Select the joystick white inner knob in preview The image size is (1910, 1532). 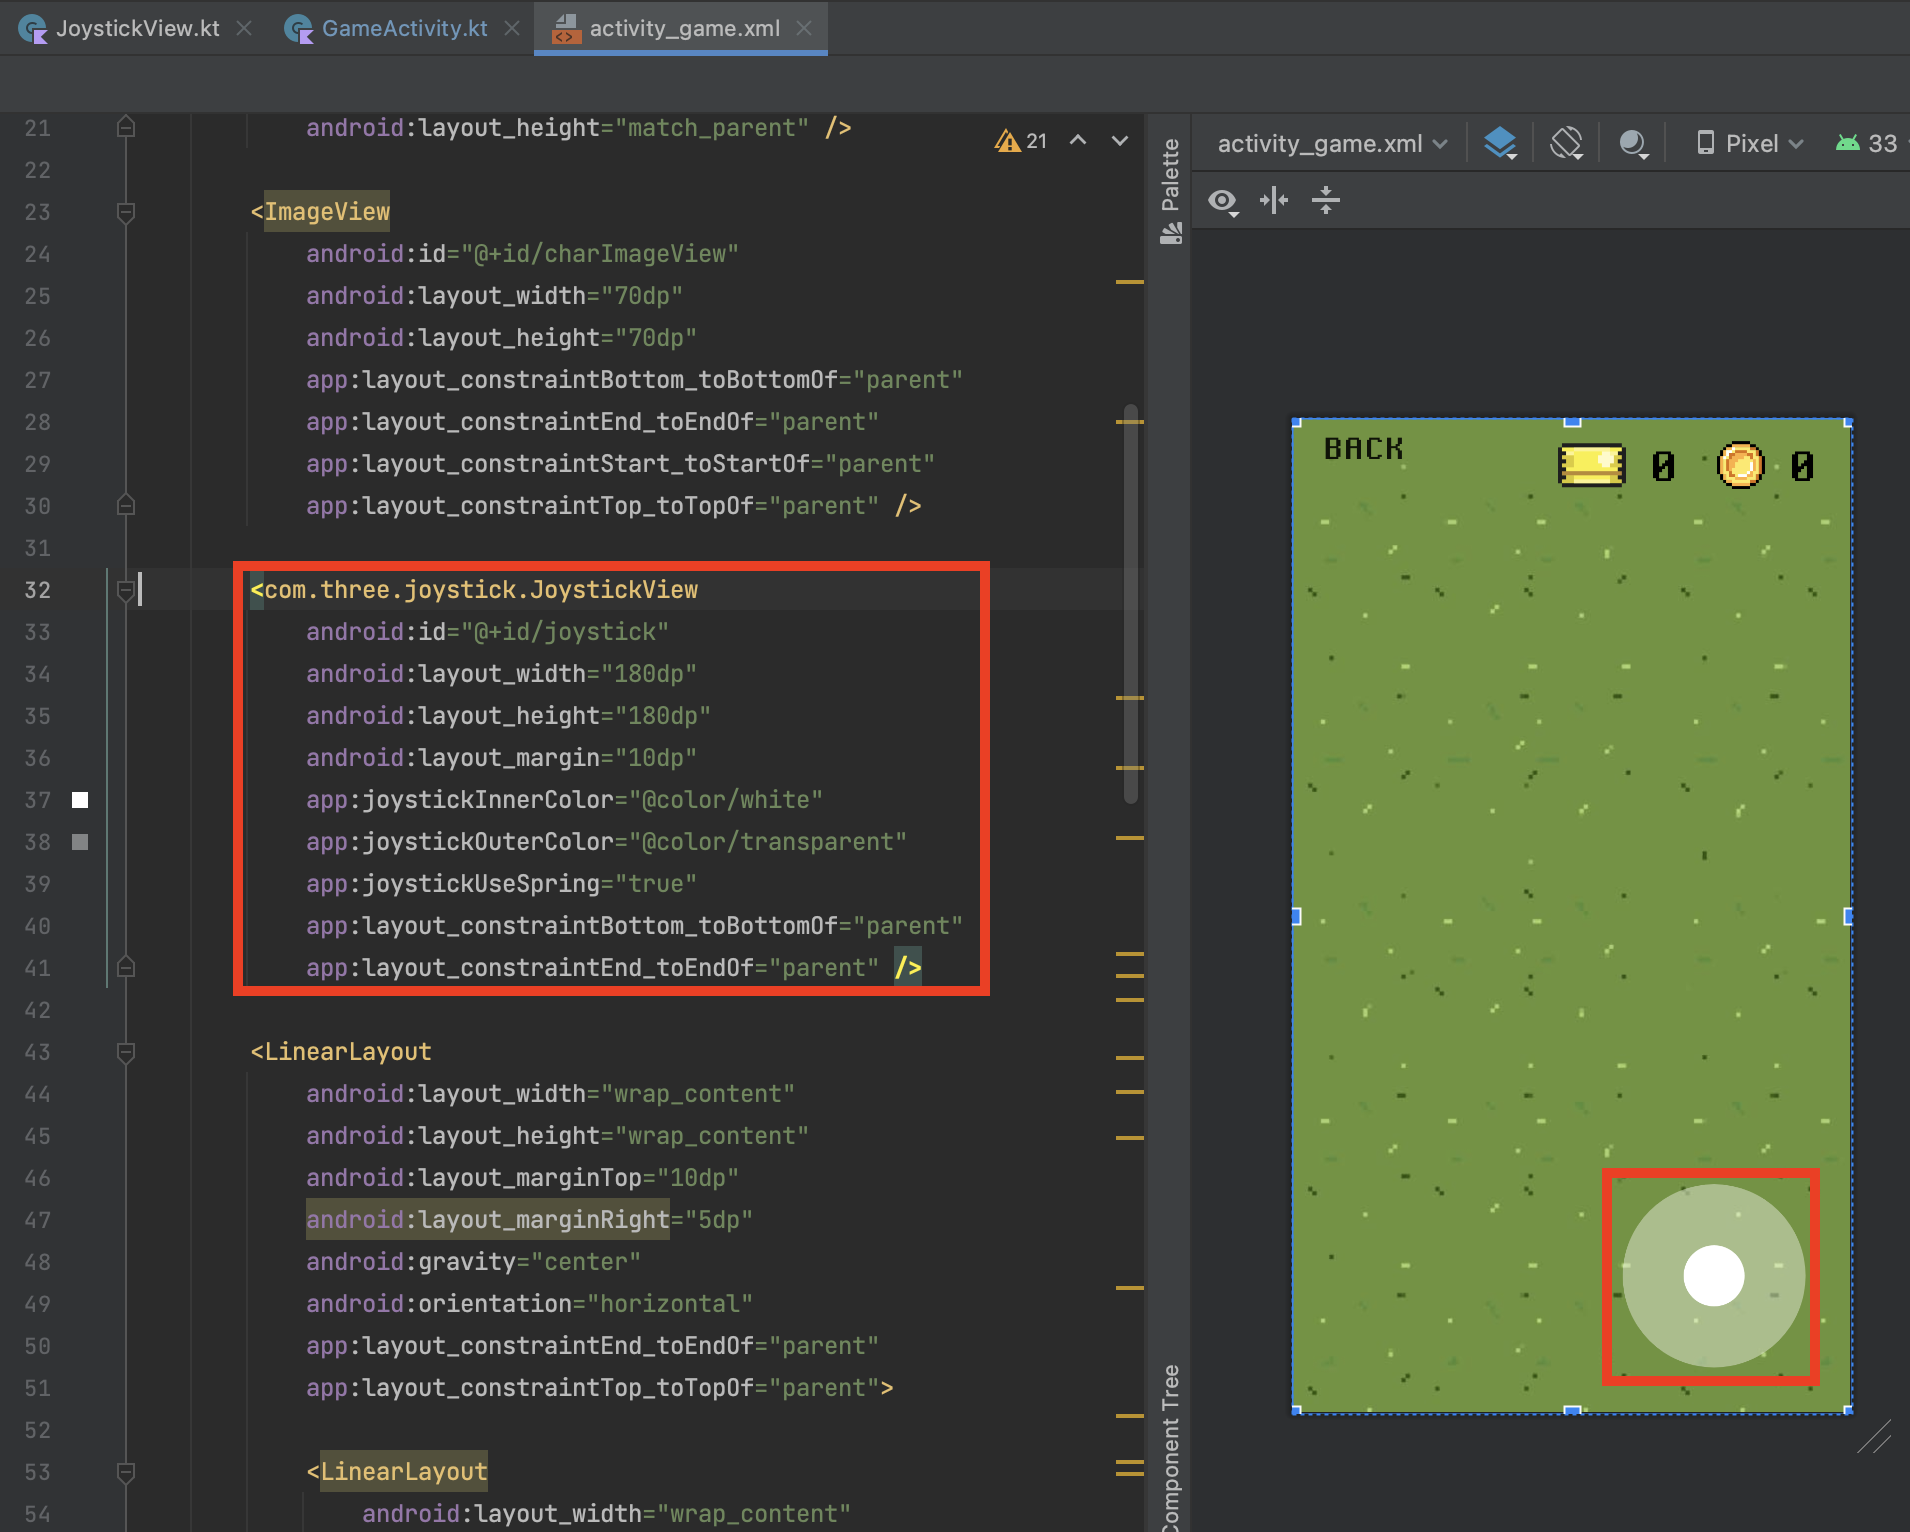[x=1714, y=1275]
